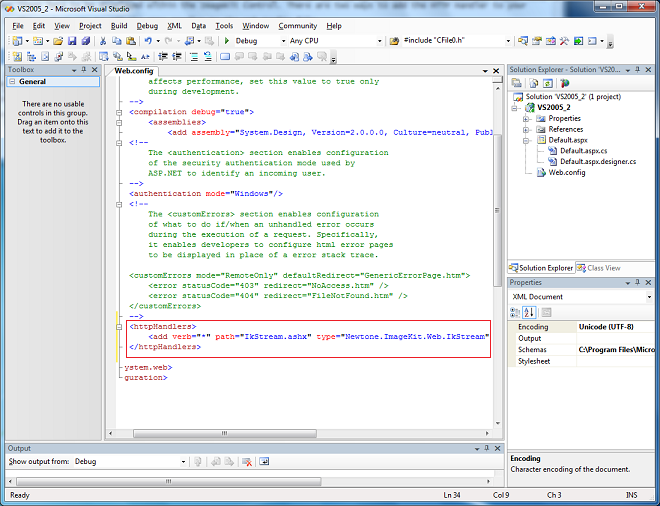
Task: Close the Web.config document with X button
Action: [496, 71]
